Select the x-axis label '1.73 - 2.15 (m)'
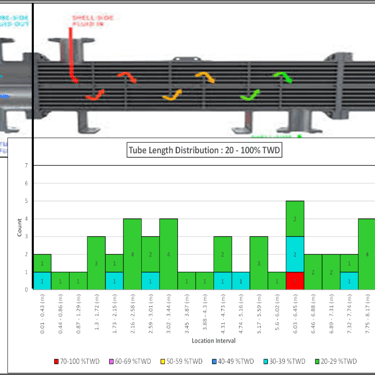375x375 pixels. pyautogui.click(x=114, y=314)
